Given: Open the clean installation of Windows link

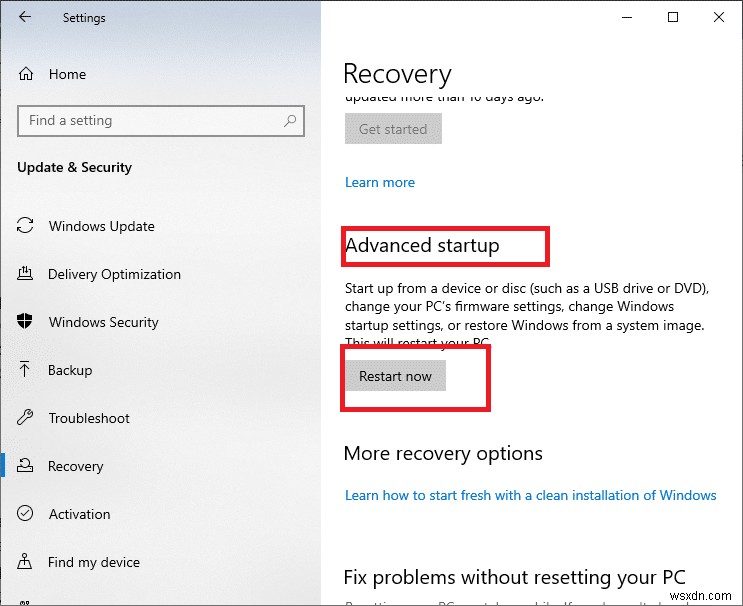Looking at the screenshot, I should click(x=530, y=495).
